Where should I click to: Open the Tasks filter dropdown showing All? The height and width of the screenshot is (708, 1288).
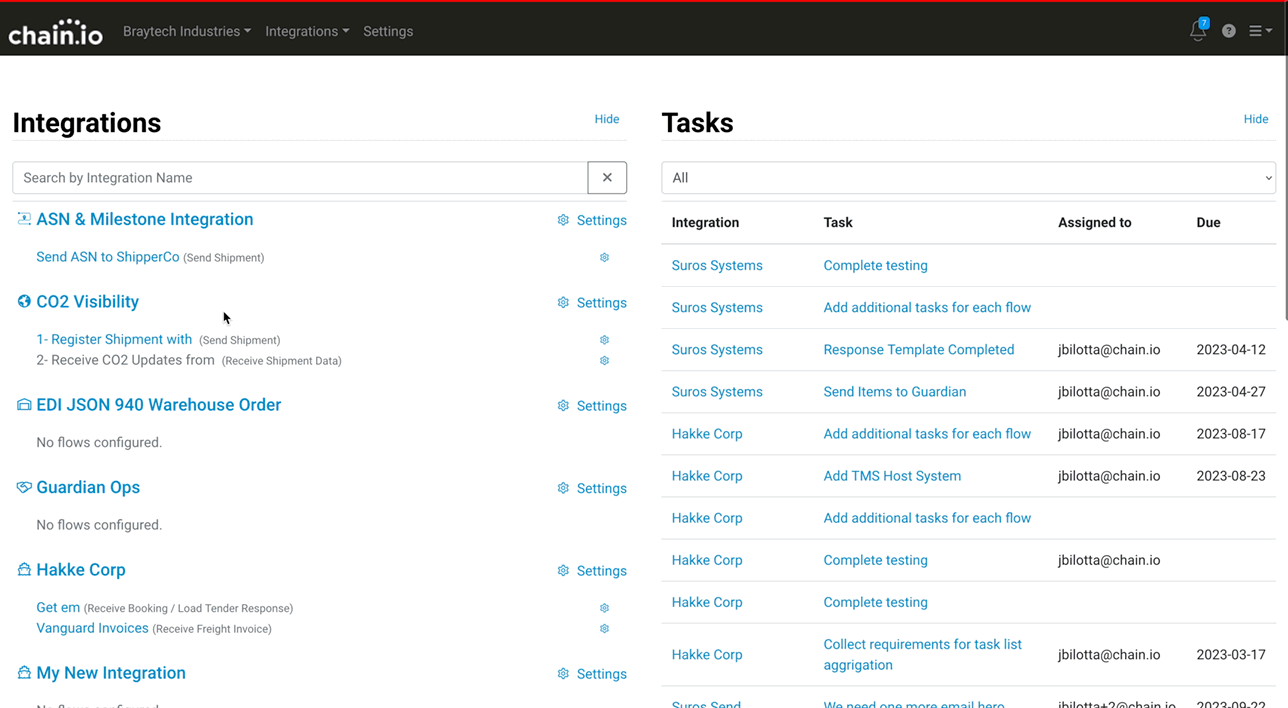click(968, 178)
